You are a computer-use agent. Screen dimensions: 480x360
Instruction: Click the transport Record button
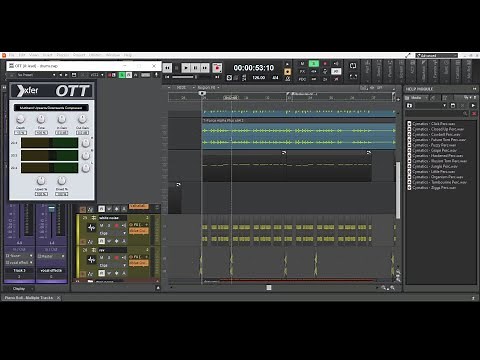(217, 68)
